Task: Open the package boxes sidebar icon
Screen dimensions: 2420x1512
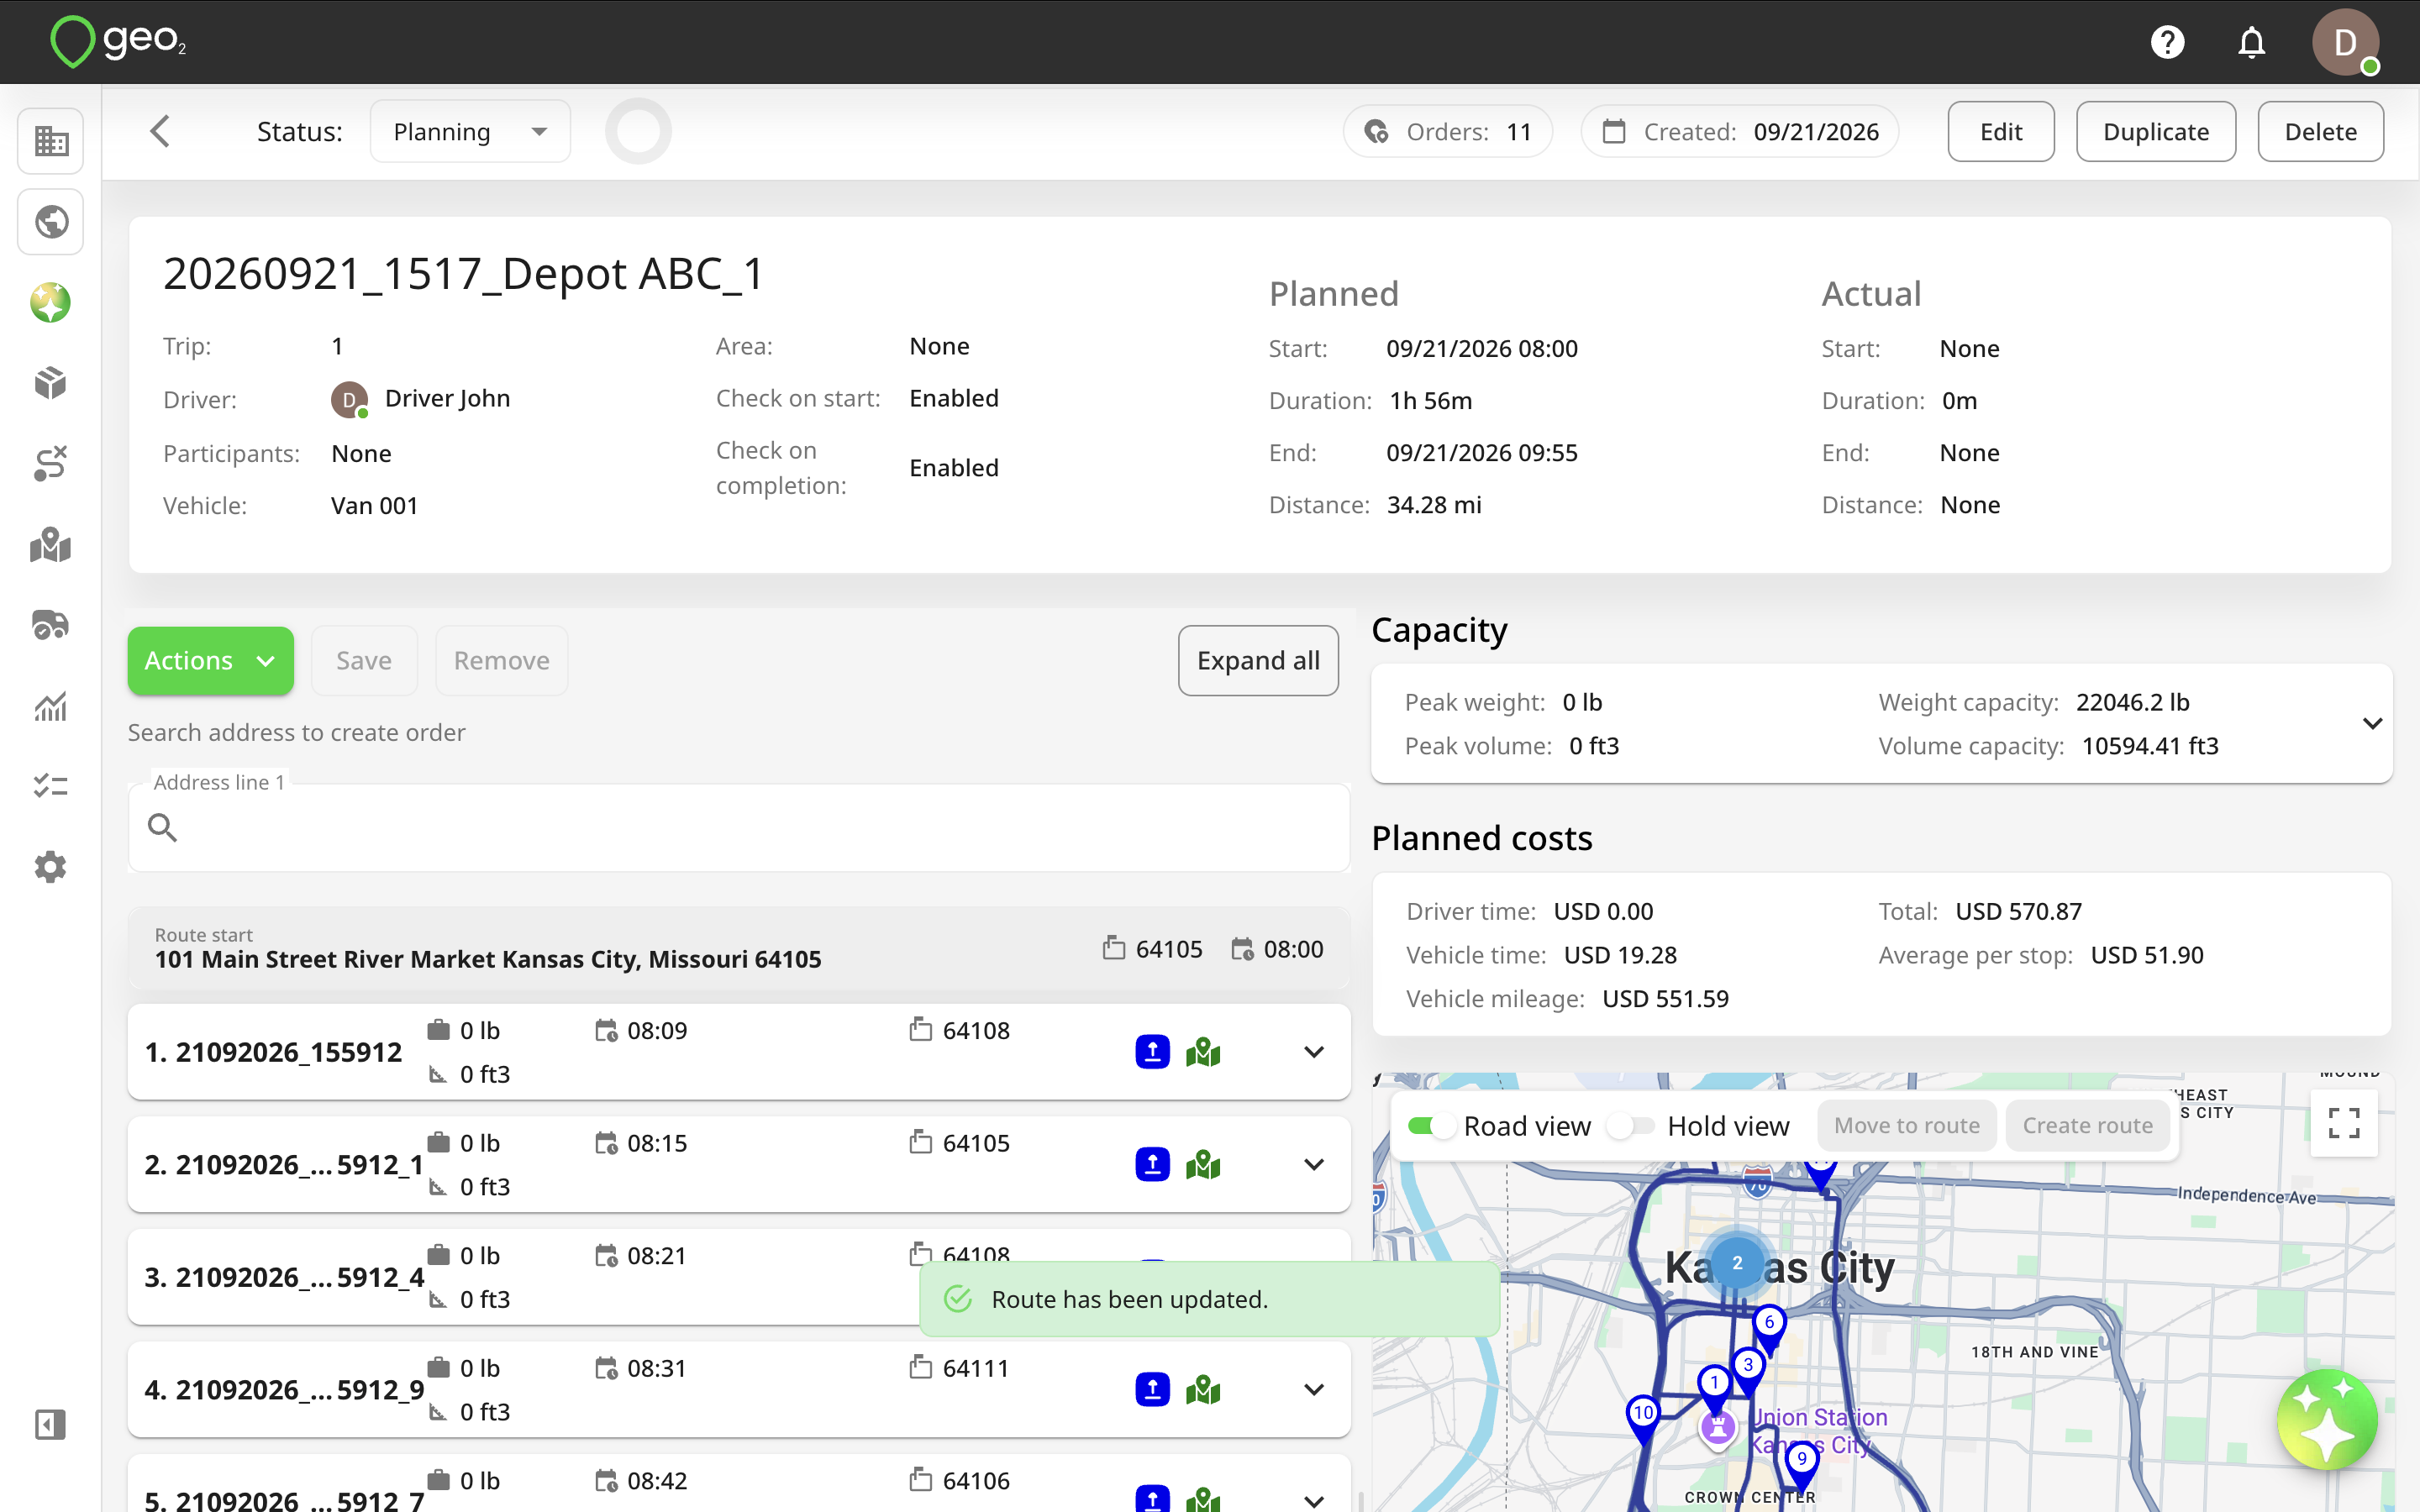Action: [51, 383]
